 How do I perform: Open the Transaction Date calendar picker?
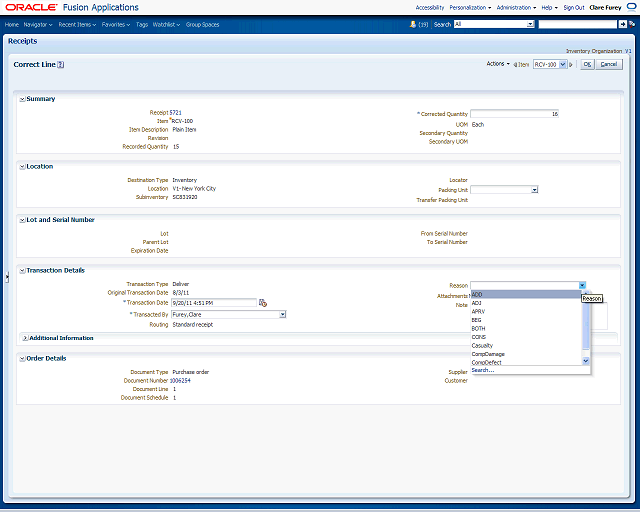[x=263, y=302]
